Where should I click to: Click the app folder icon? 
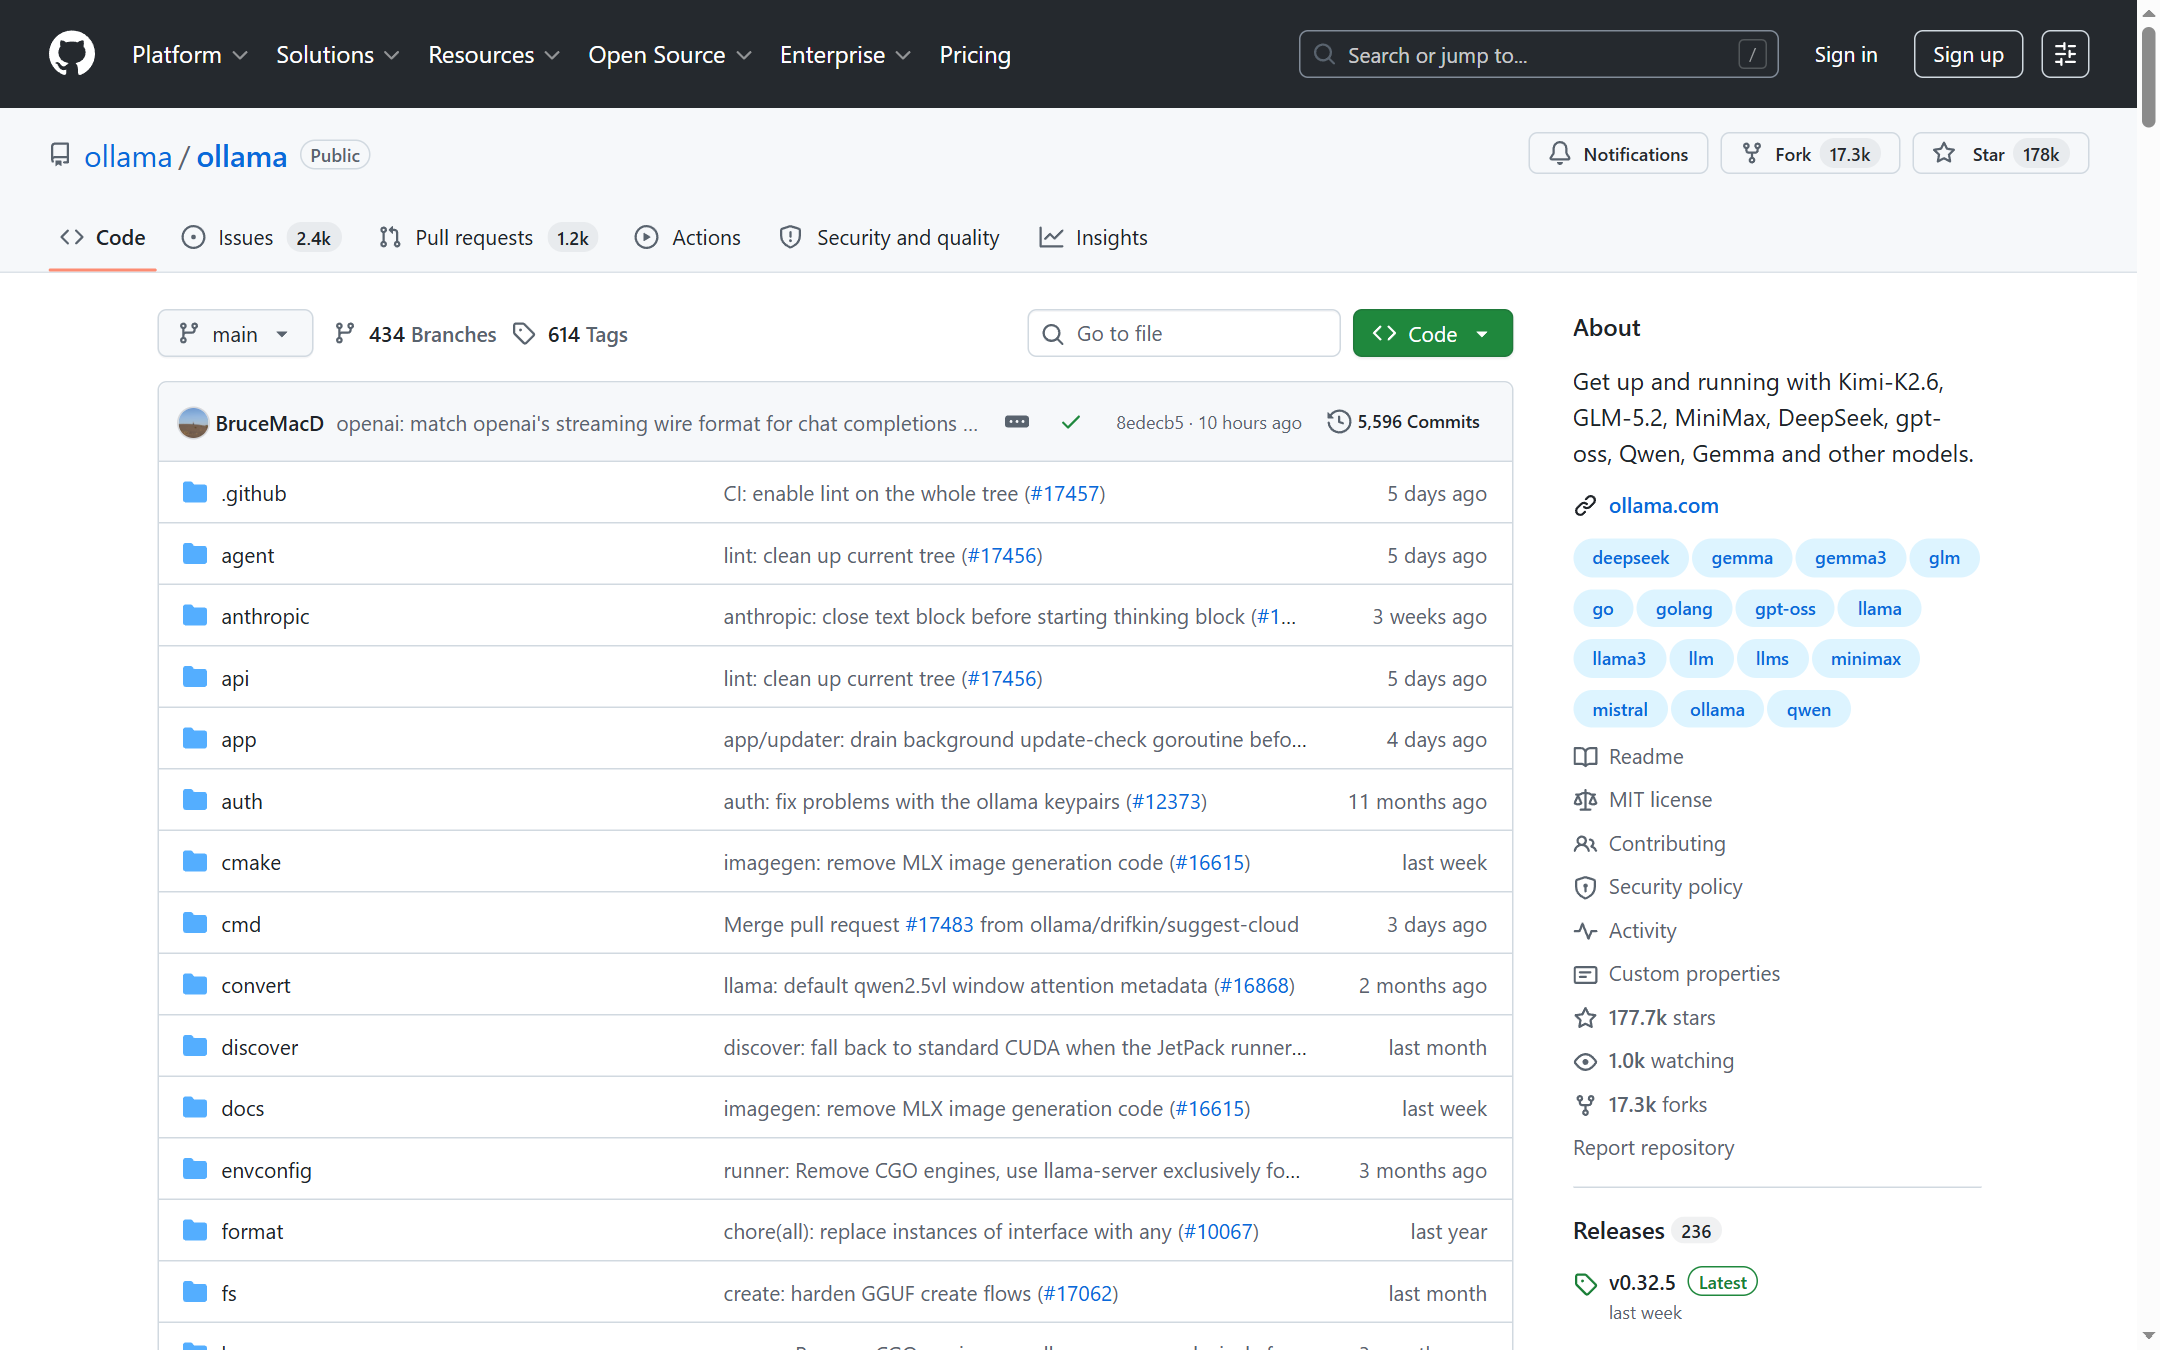click(x=195, y=739)
